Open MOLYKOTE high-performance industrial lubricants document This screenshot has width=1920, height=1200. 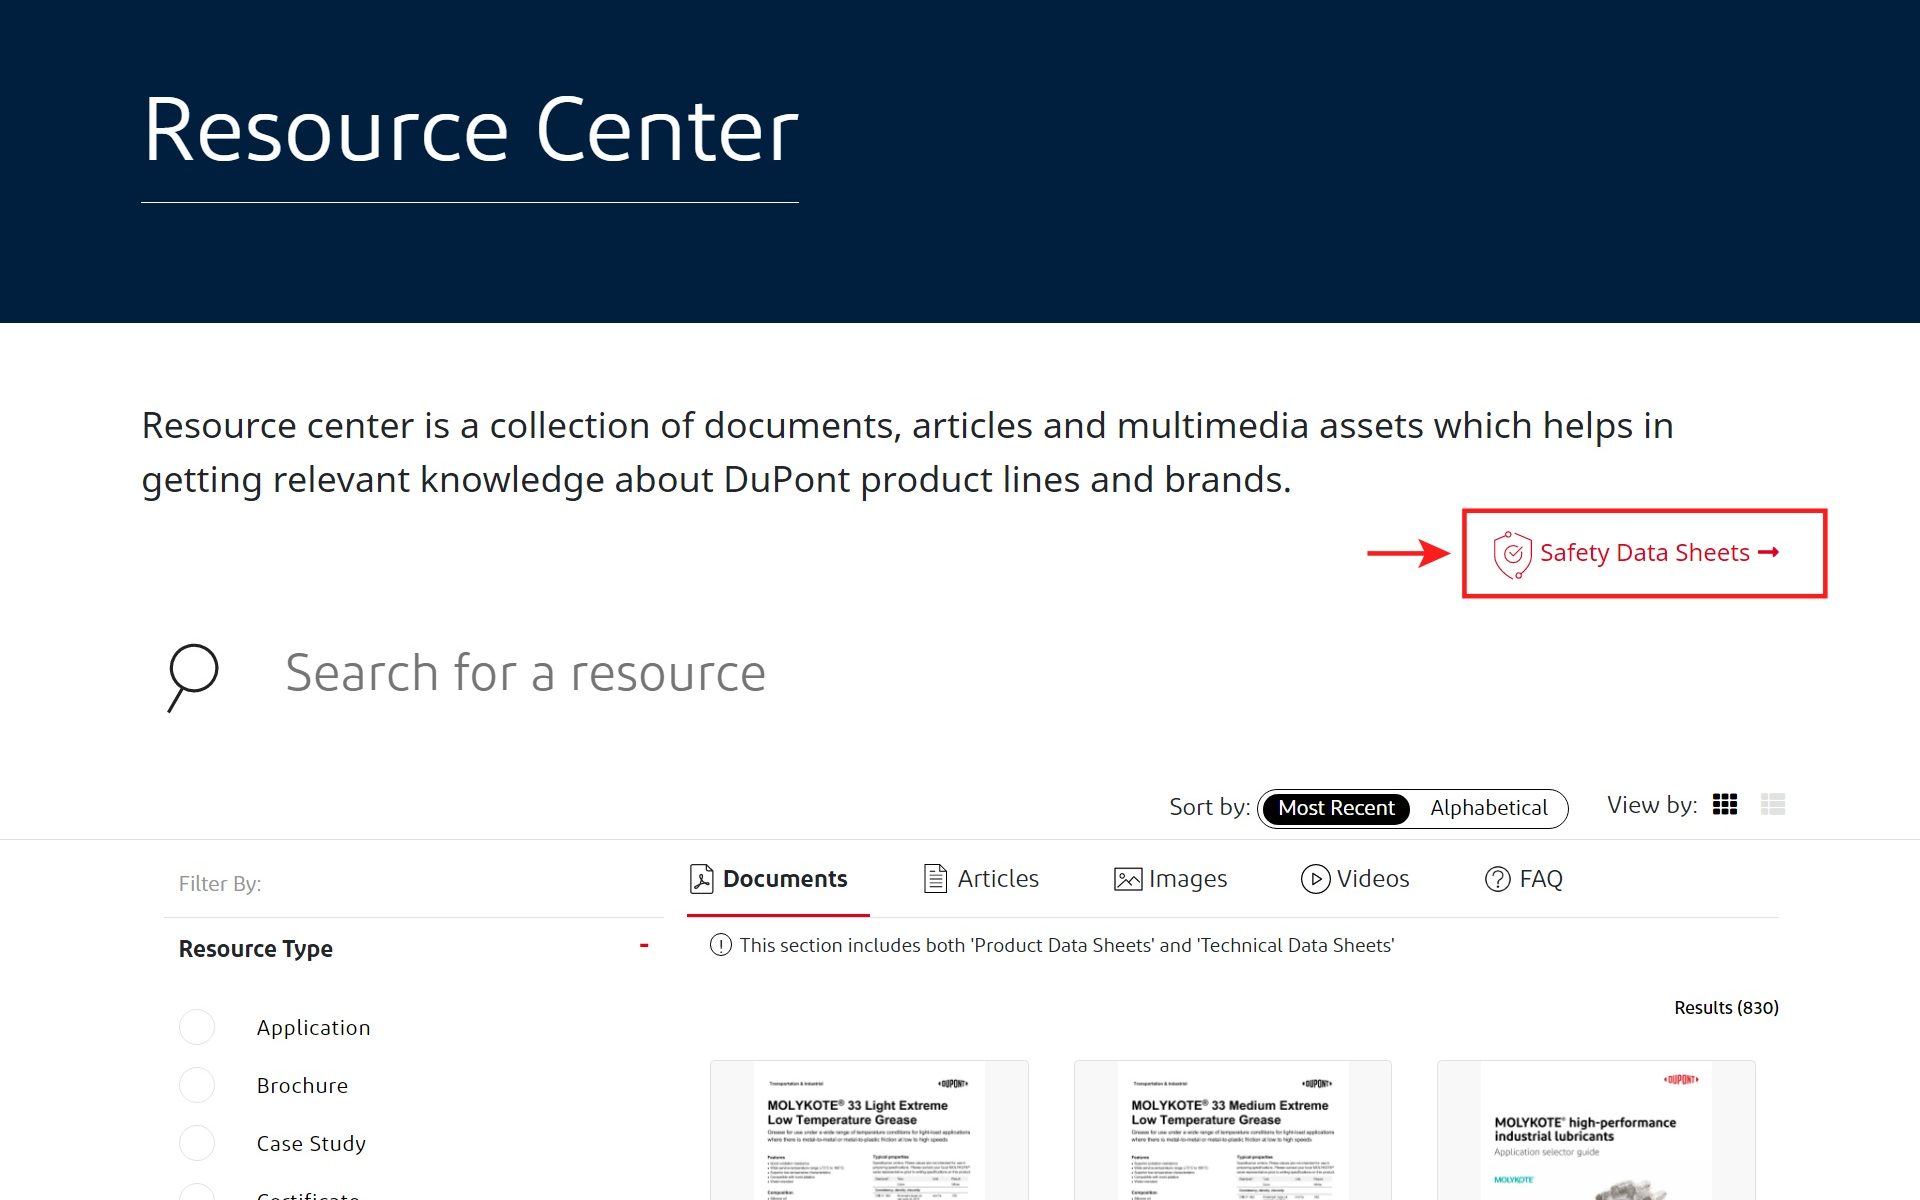click(1596, 1130)
